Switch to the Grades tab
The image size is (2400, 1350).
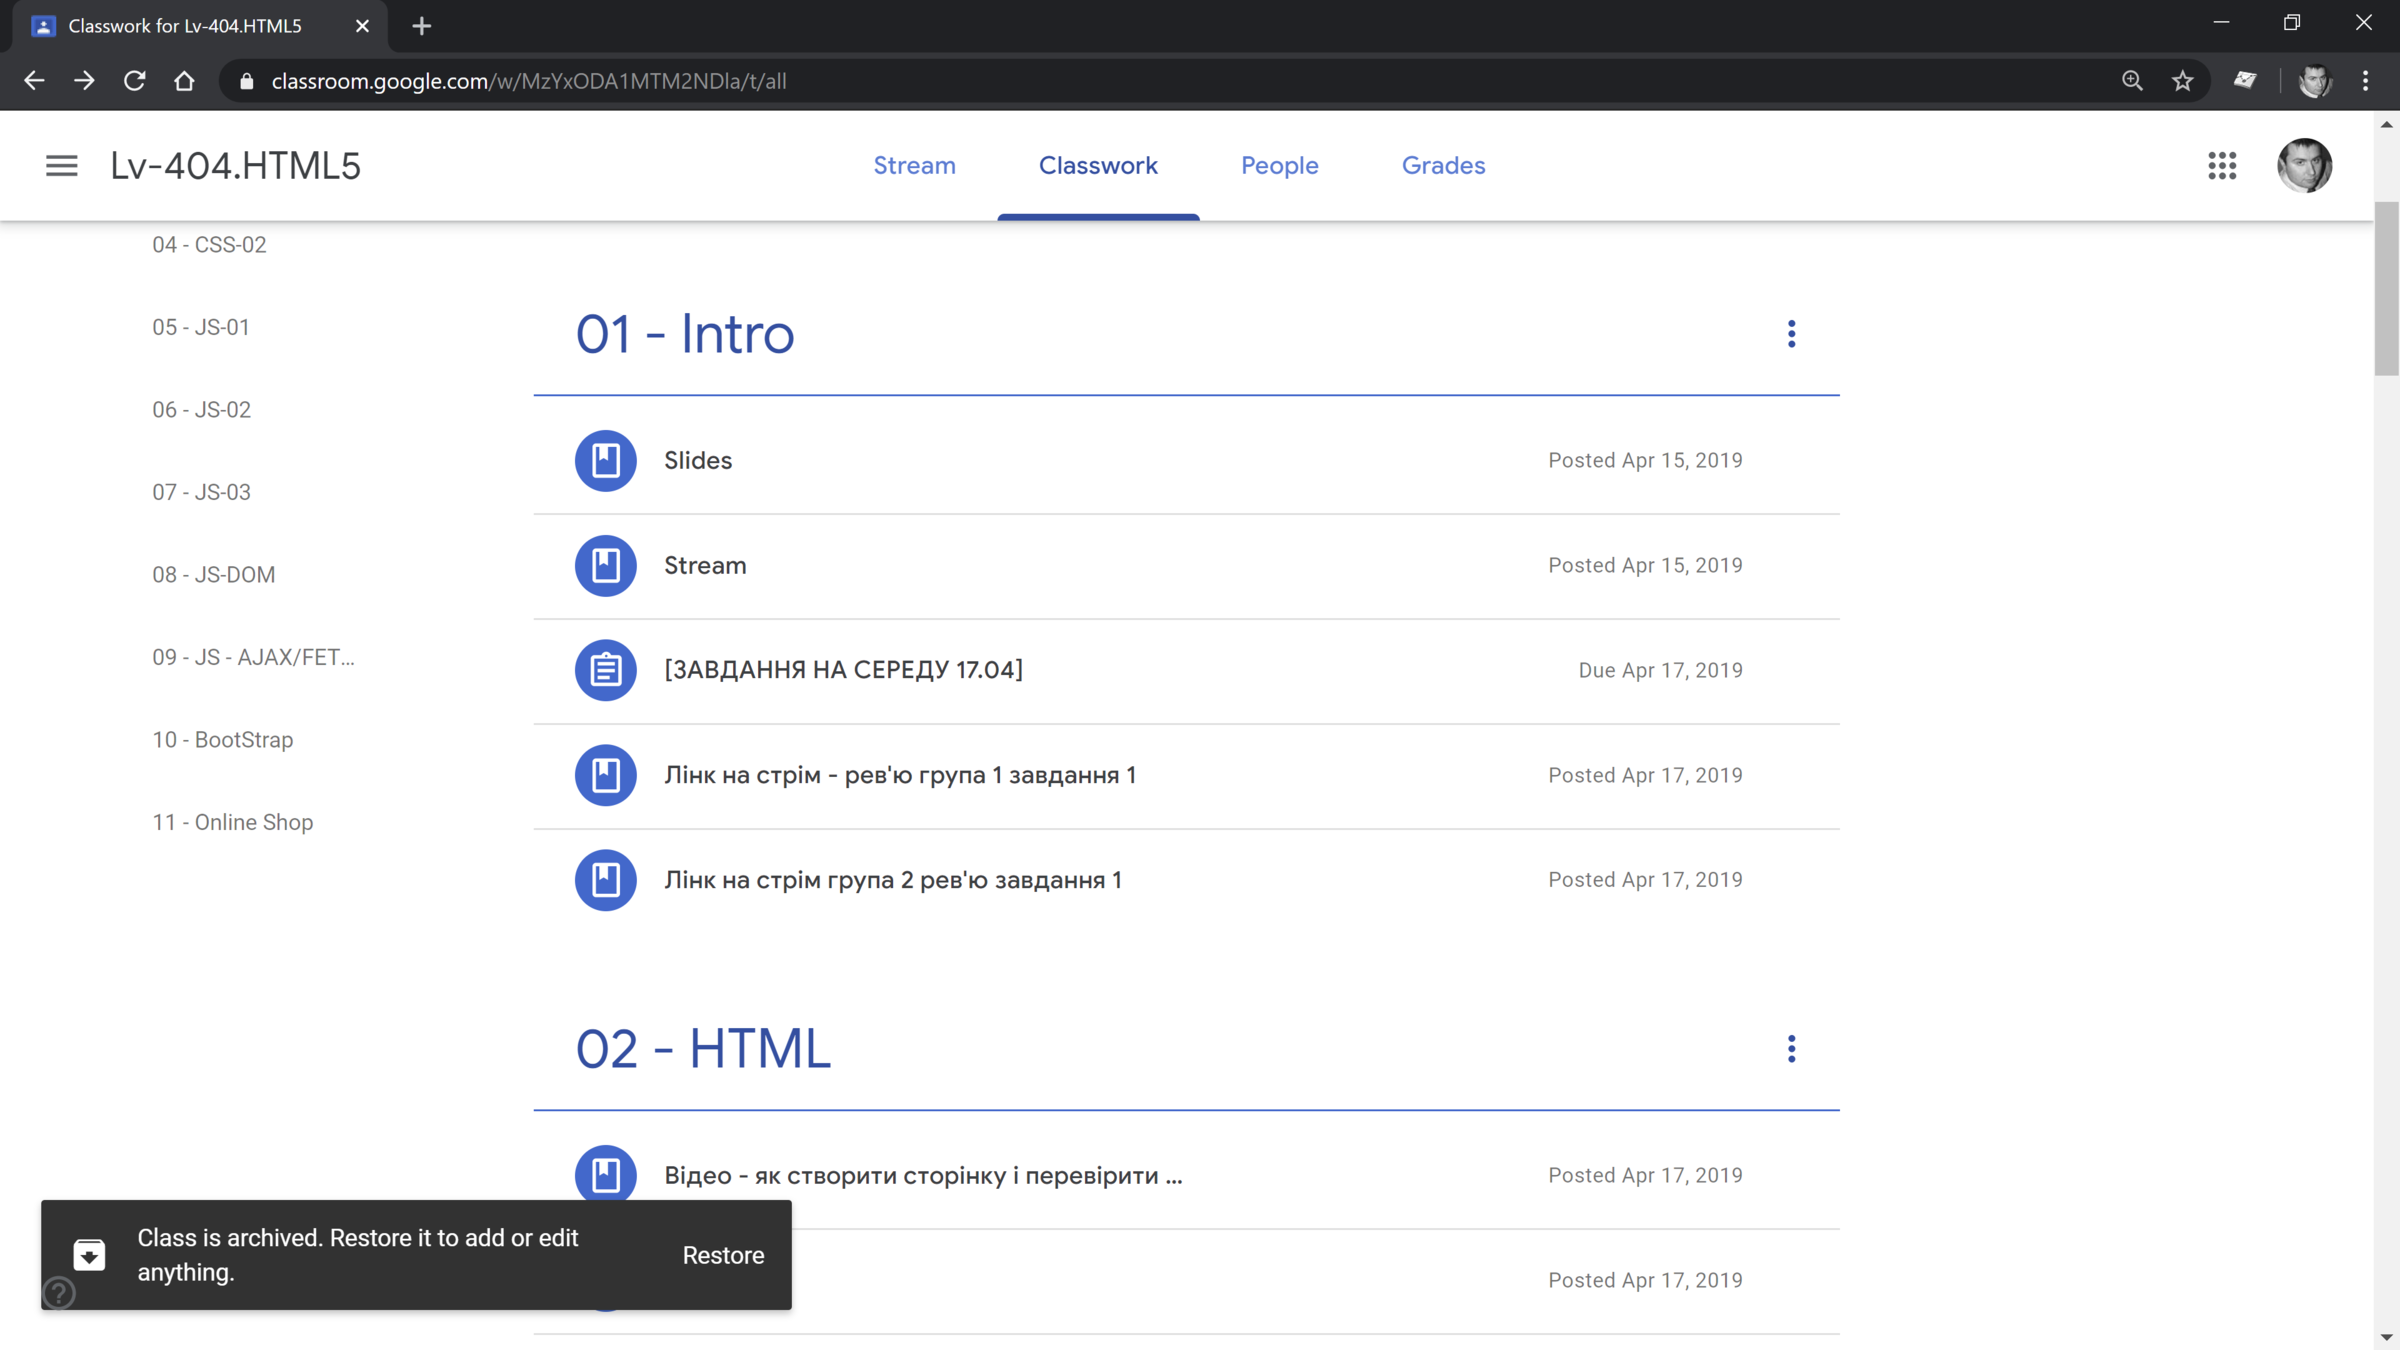(x=1443, y=165)
